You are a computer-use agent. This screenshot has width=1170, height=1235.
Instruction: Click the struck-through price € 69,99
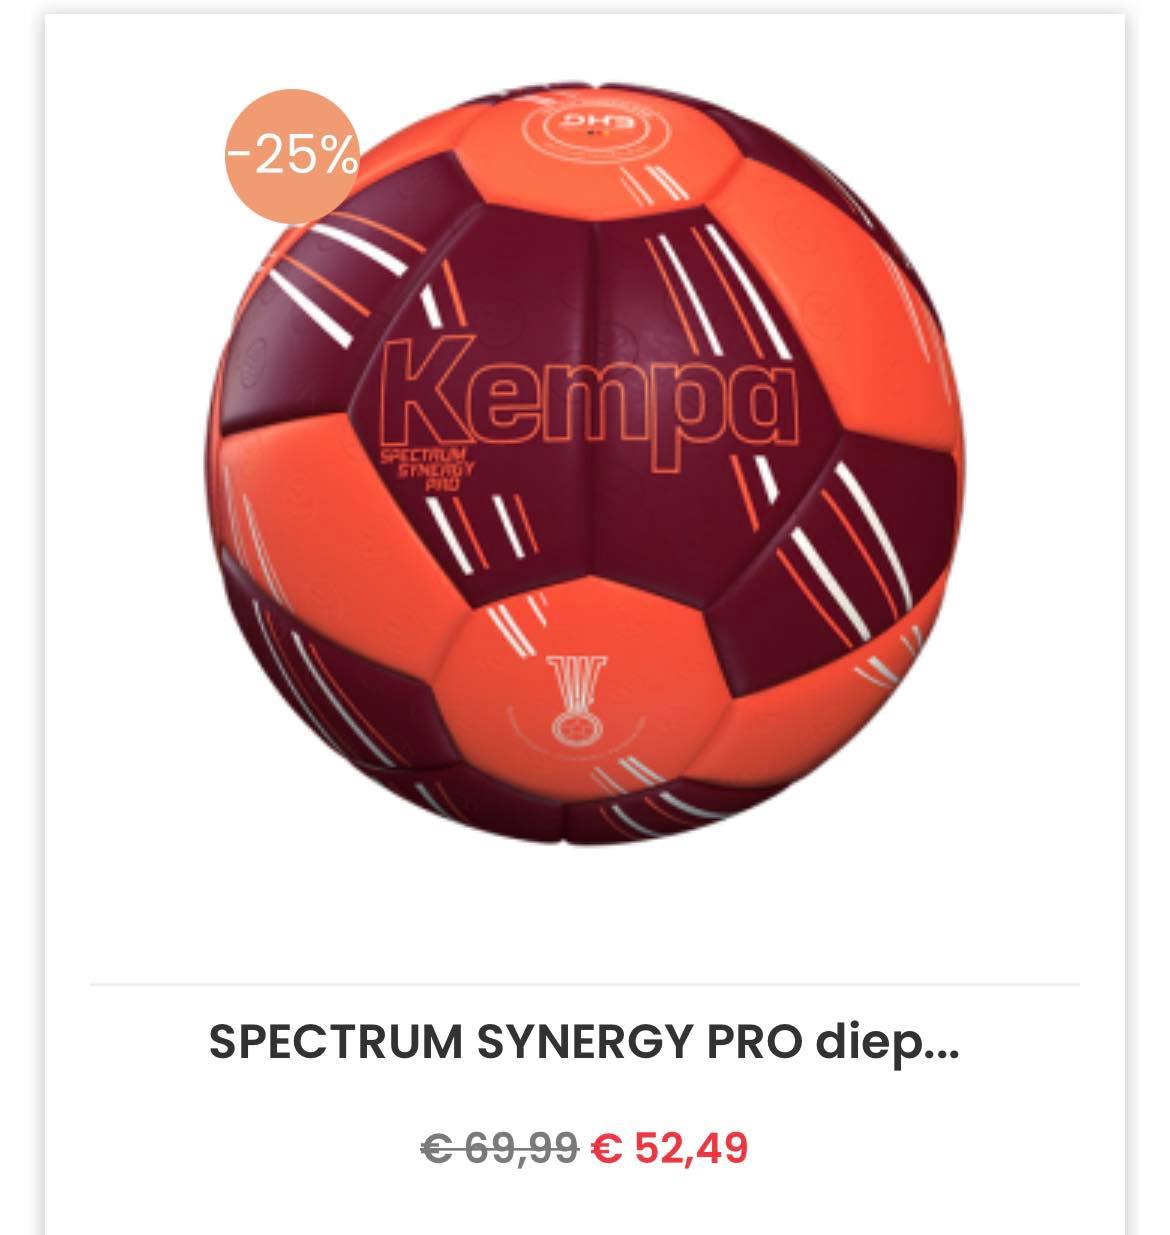coord(500,1147)
